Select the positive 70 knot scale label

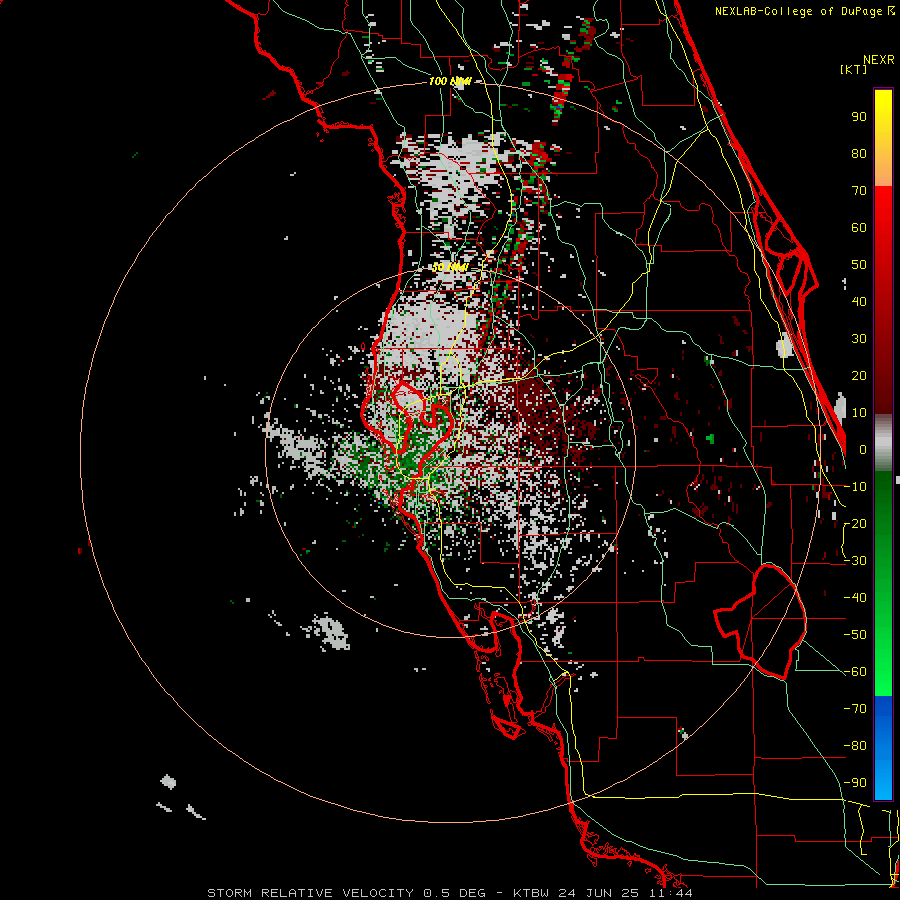(x=859, y=191)
